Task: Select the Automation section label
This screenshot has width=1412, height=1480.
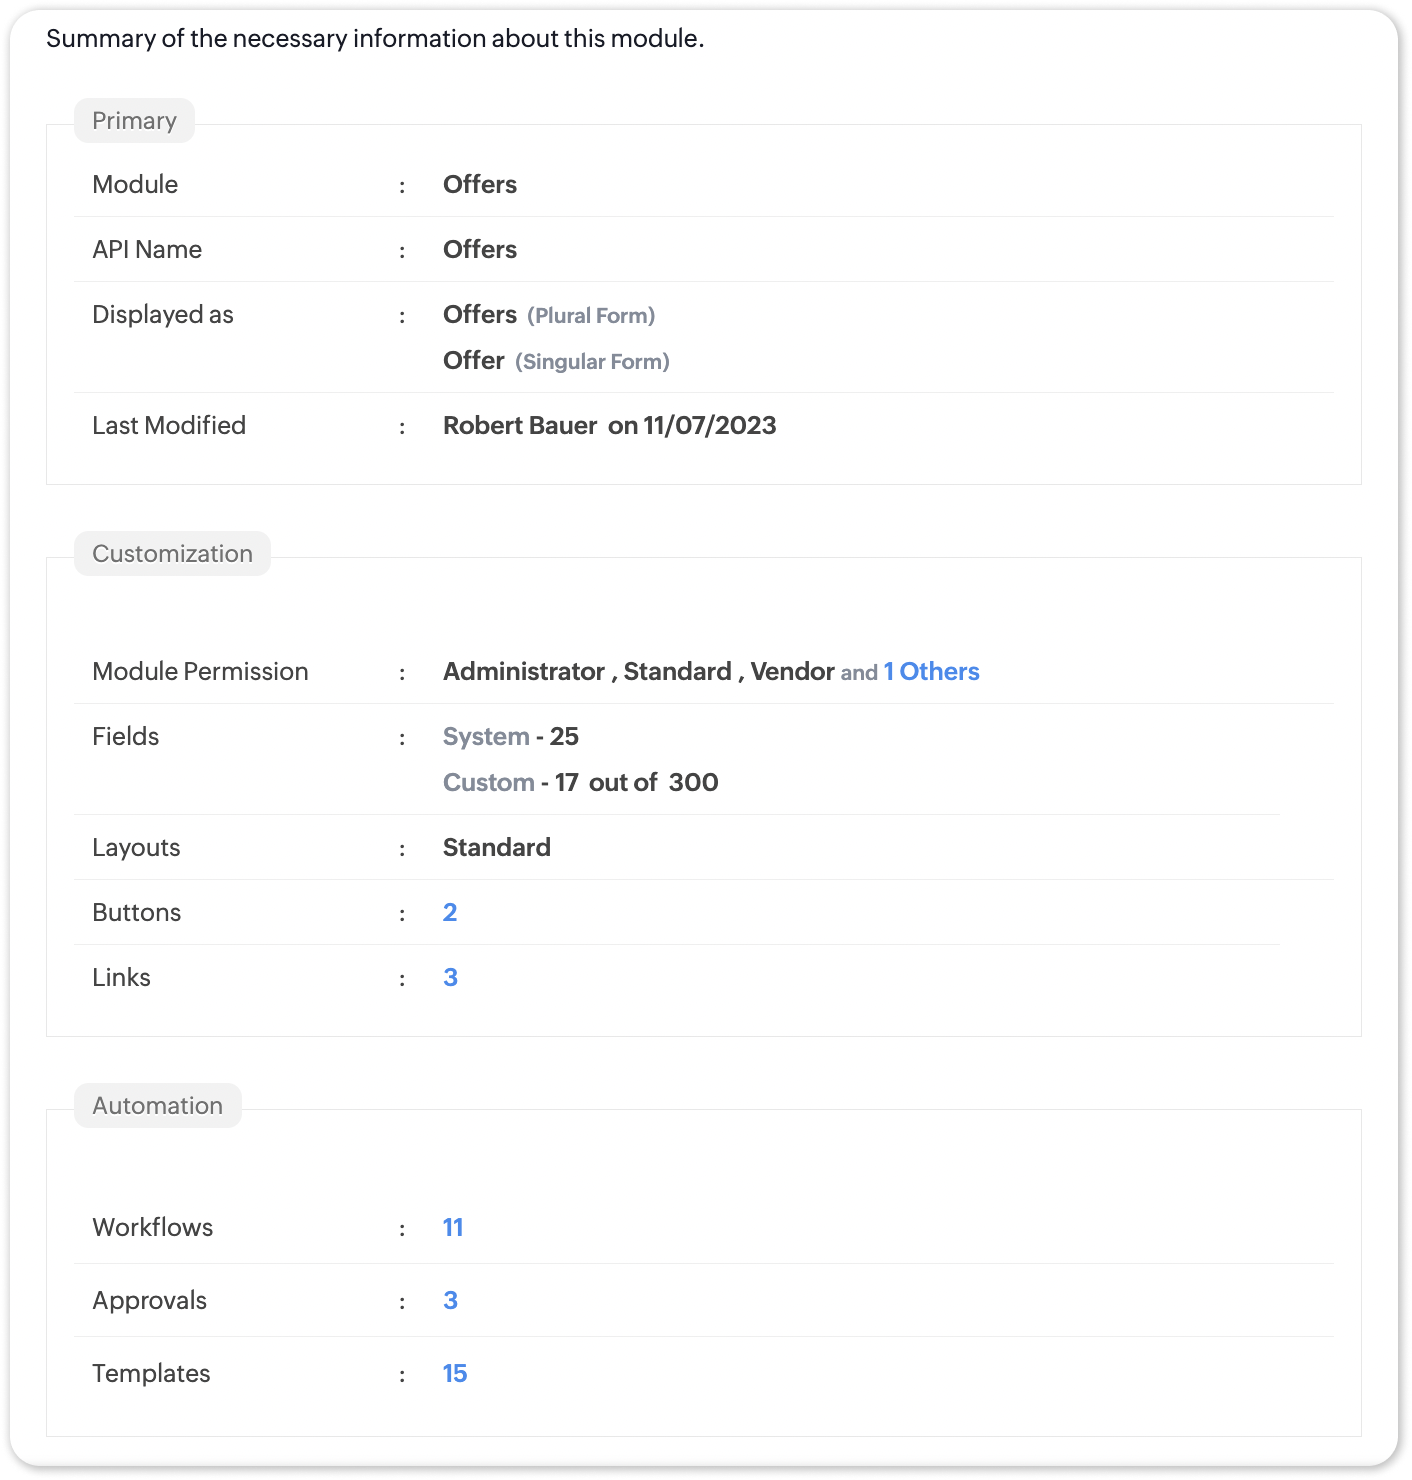Action: pyautogui.click(x=157, y=1106)
